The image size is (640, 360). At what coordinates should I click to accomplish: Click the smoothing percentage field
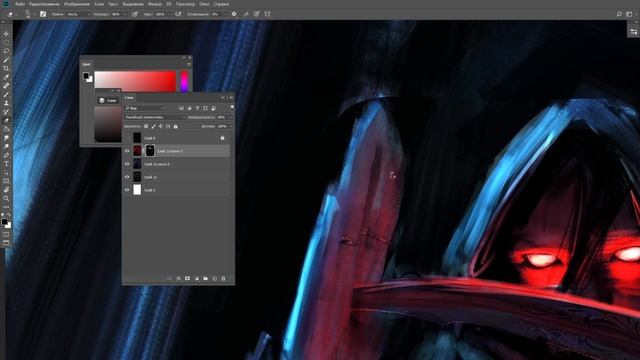pos(215,14)
